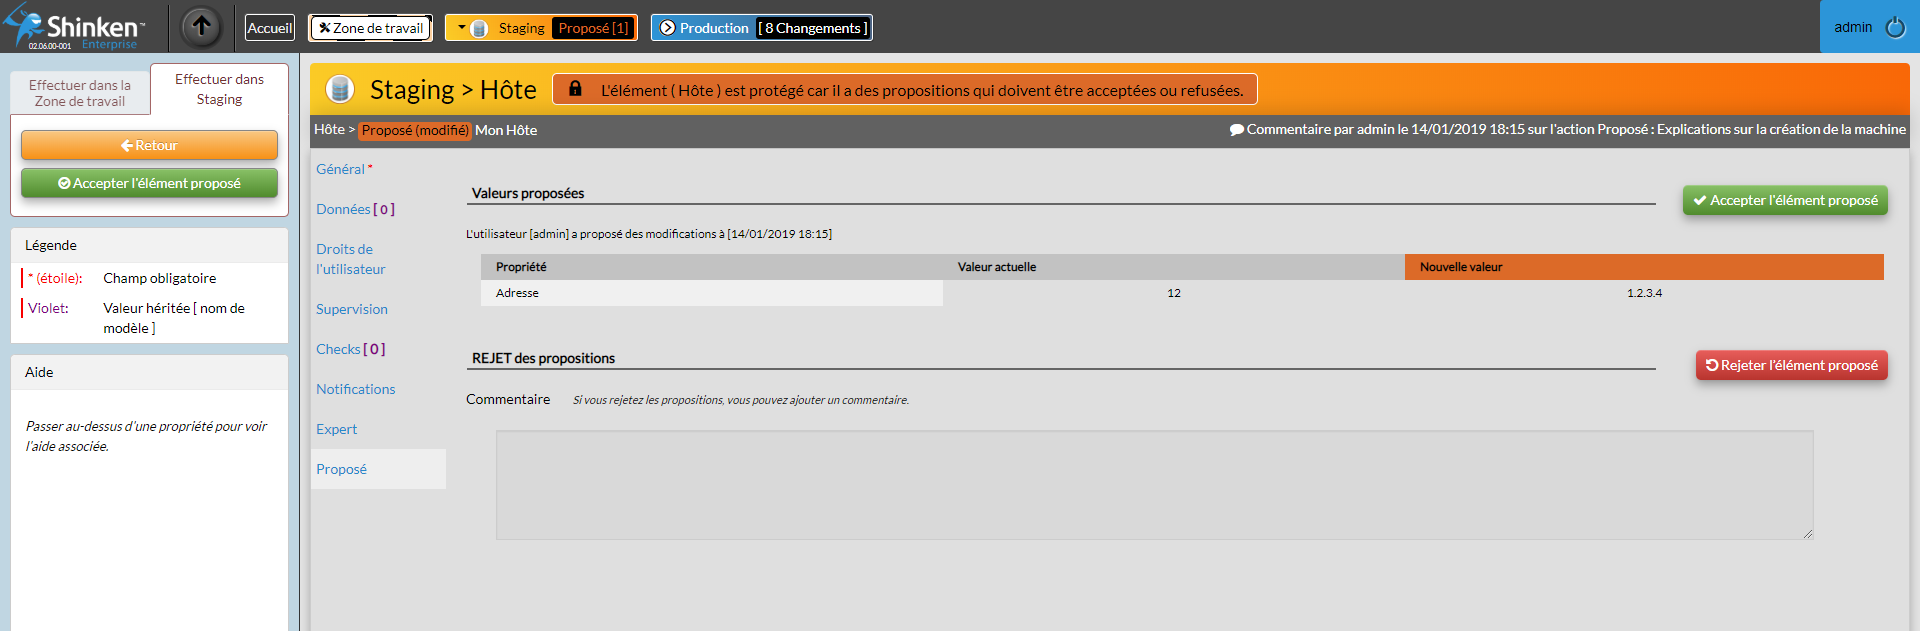Screen dimensions: 1920x631
Task: Click the database icon beside Staging > Hôte
Action: coord(340,89)
